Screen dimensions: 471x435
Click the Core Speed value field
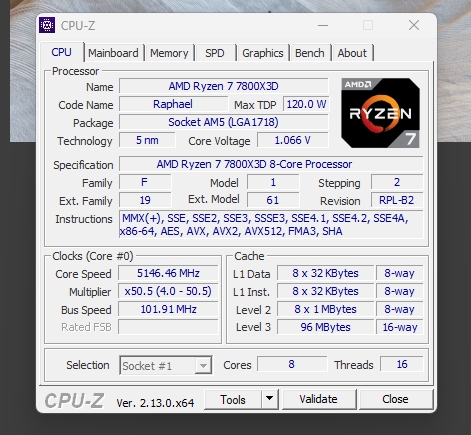coord(168,273)
